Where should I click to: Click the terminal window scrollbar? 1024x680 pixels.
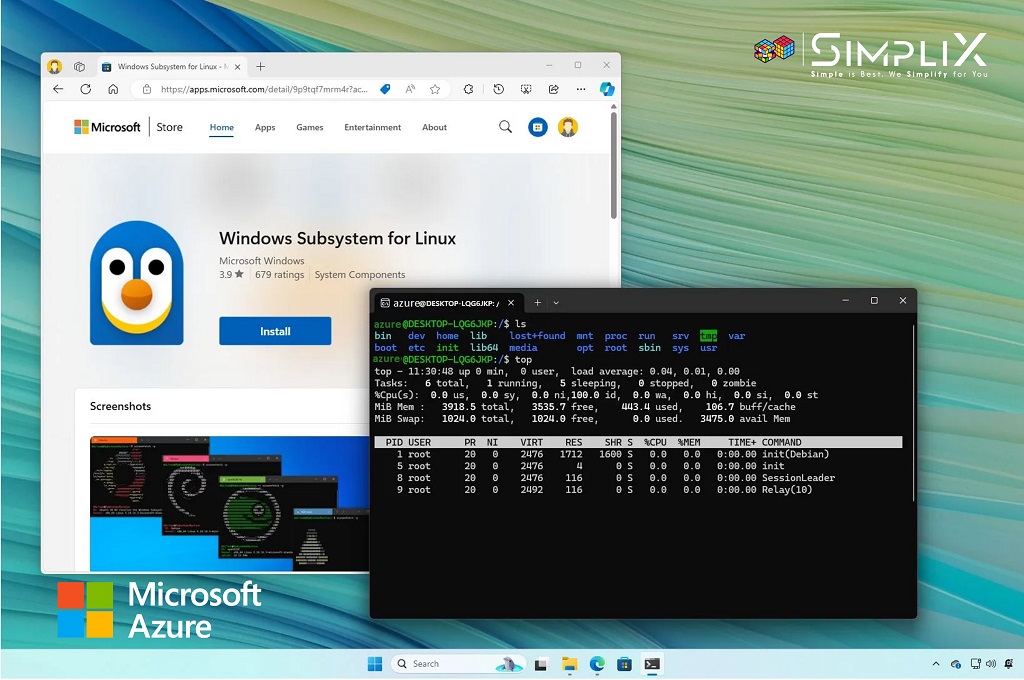coord(913,414)
